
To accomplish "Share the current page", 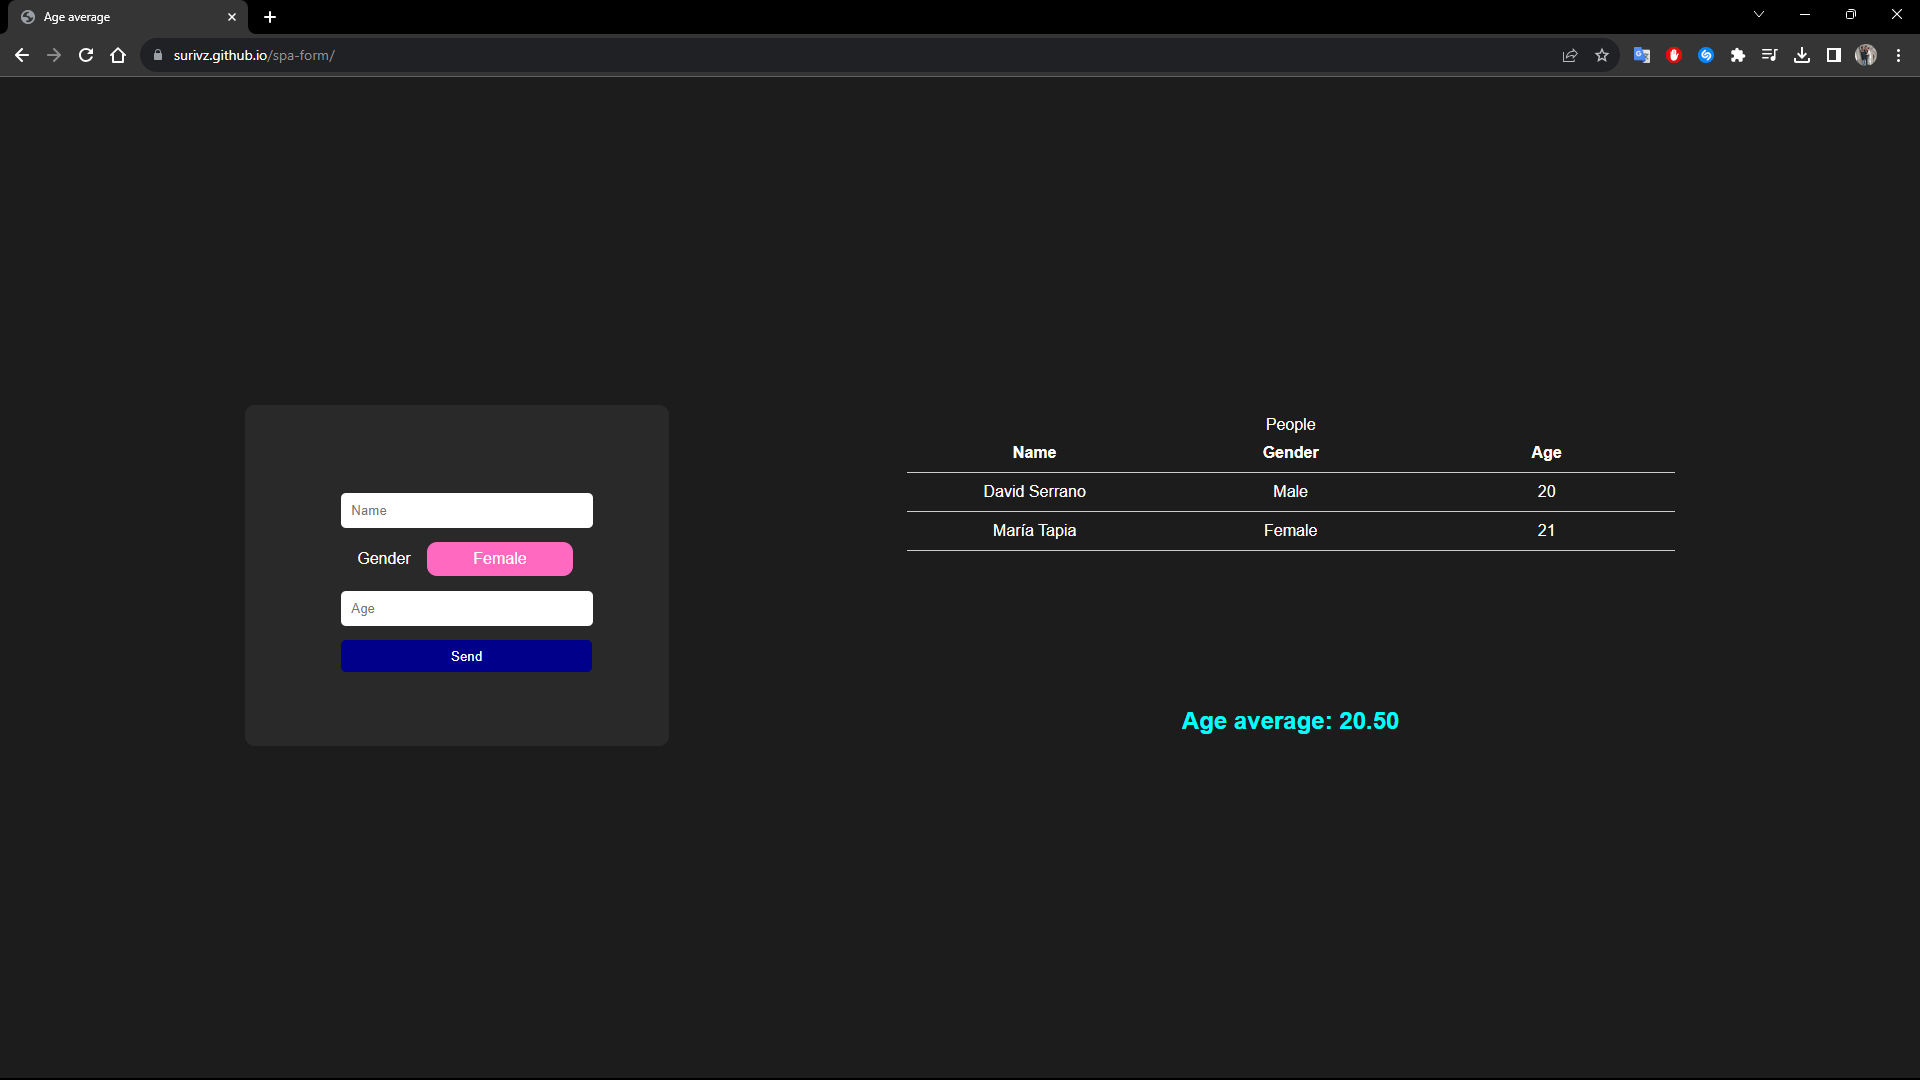I will point(1570,55).
